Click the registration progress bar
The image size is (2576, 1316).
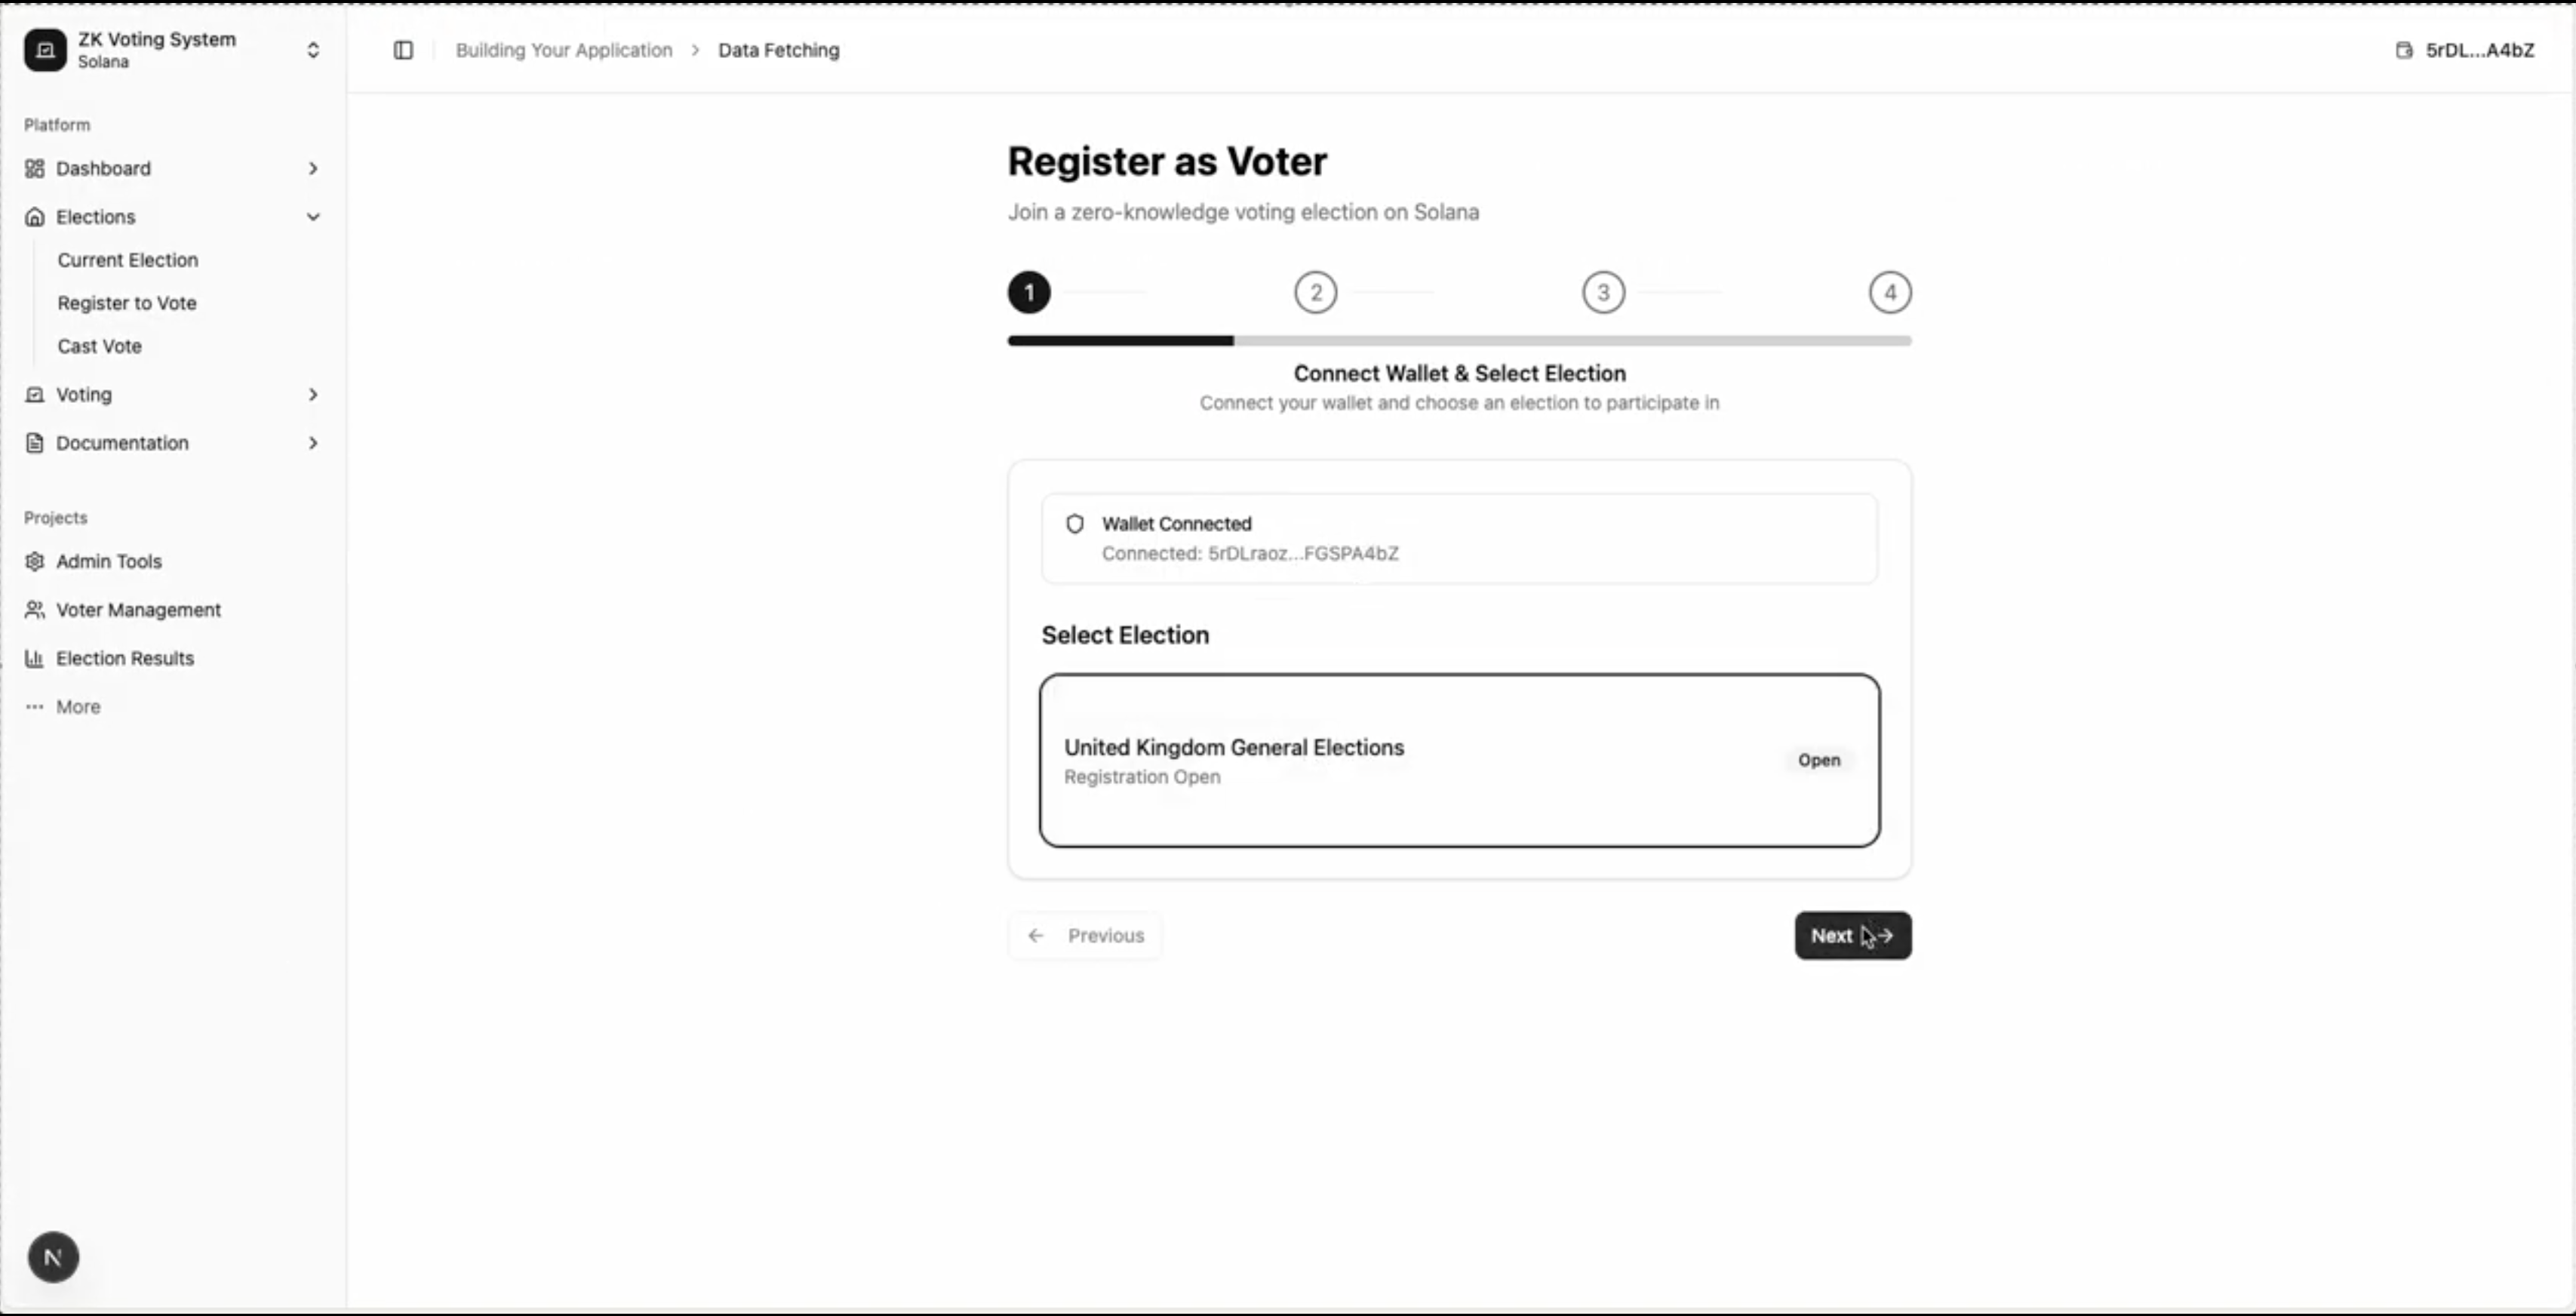(1459, 341)
